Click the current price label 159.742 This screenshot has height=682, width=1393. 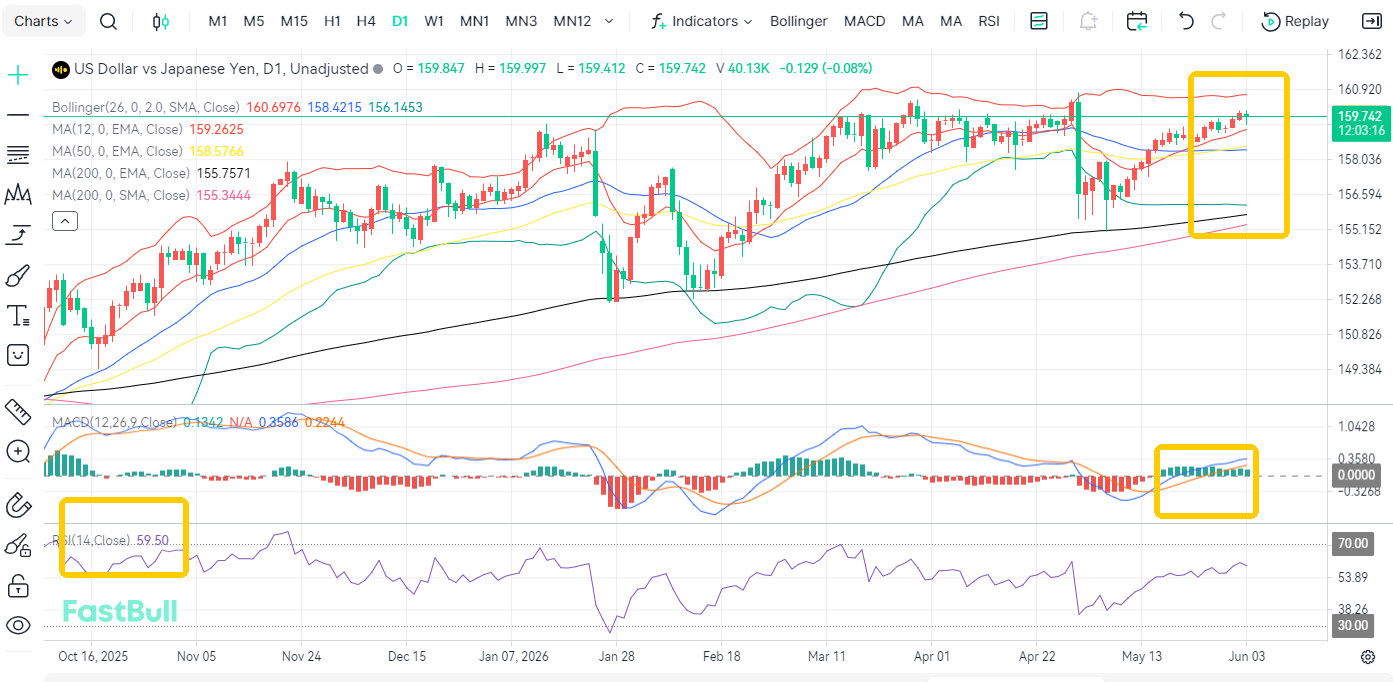point(1360,116)
